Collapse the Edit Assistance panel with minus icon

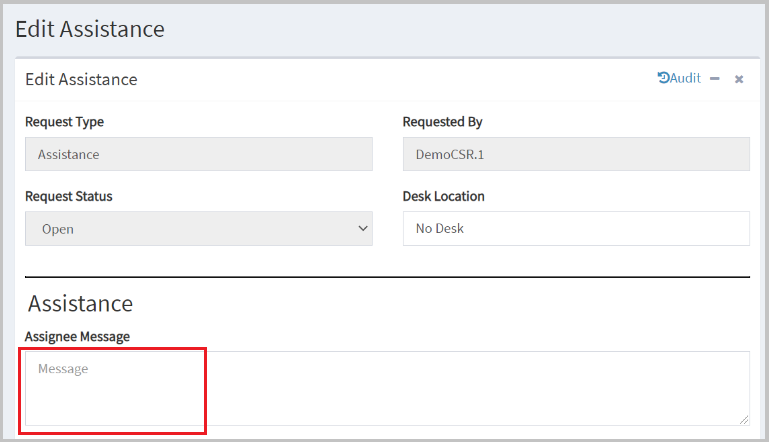[x=715, y=78]
